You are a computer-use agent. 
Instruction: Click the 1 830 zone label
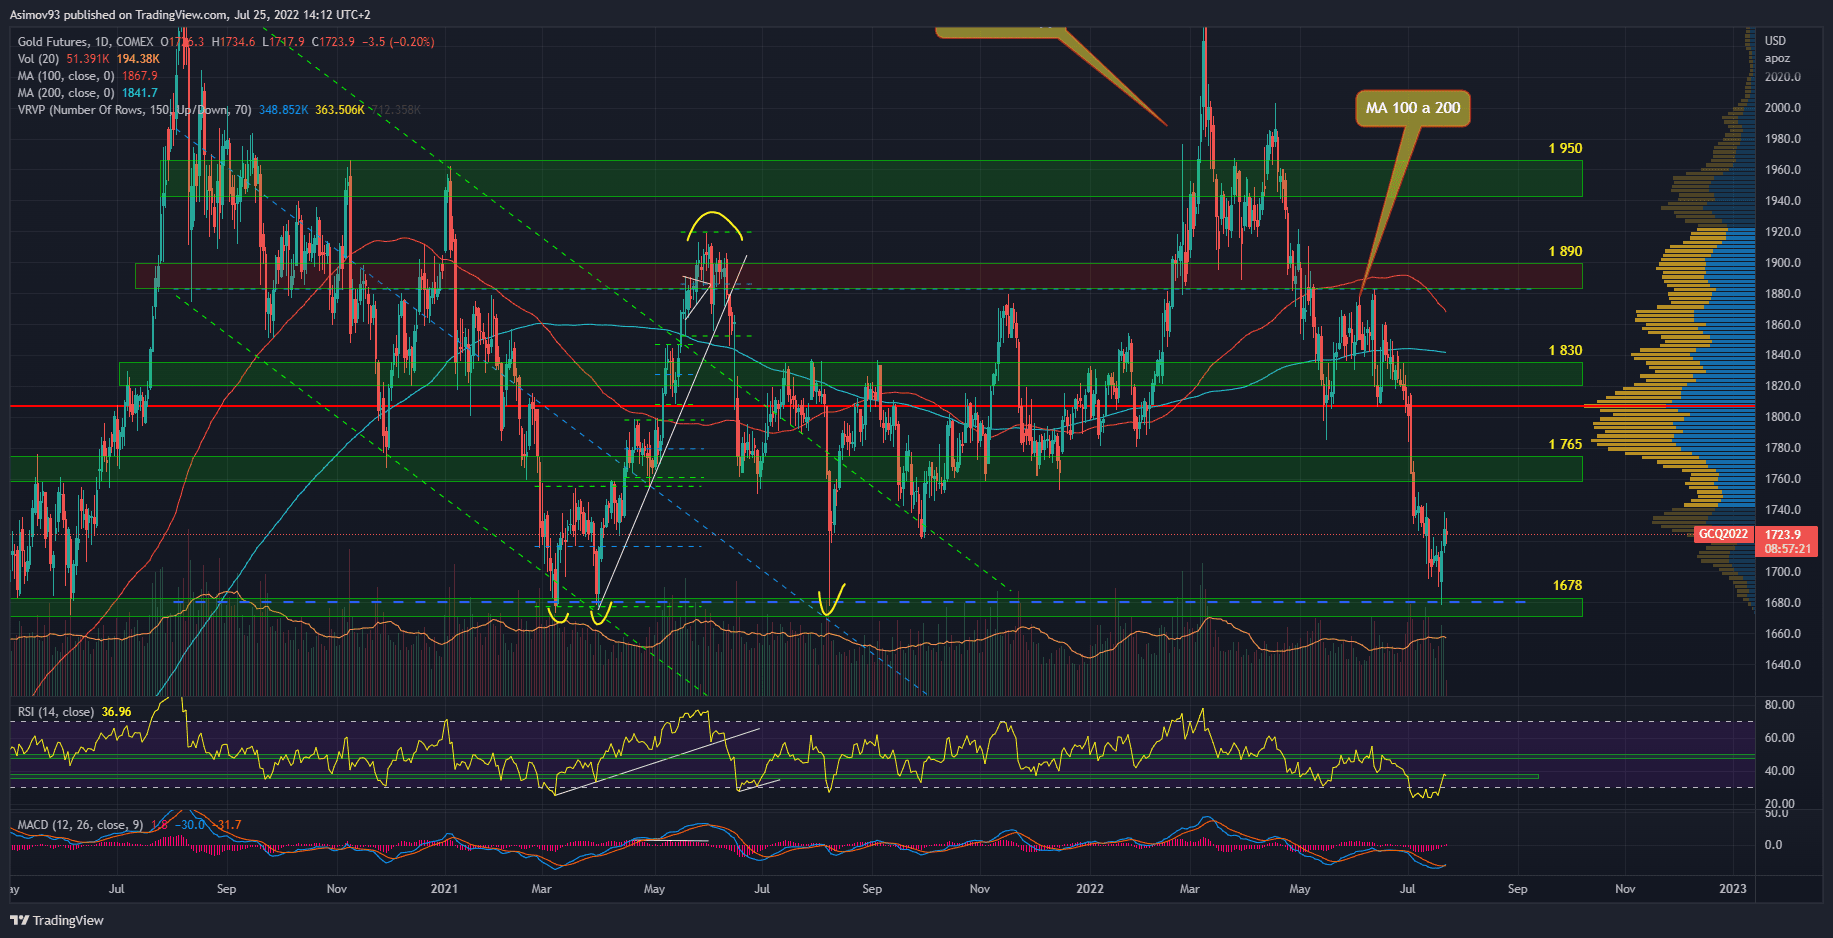coord(1565,351)
